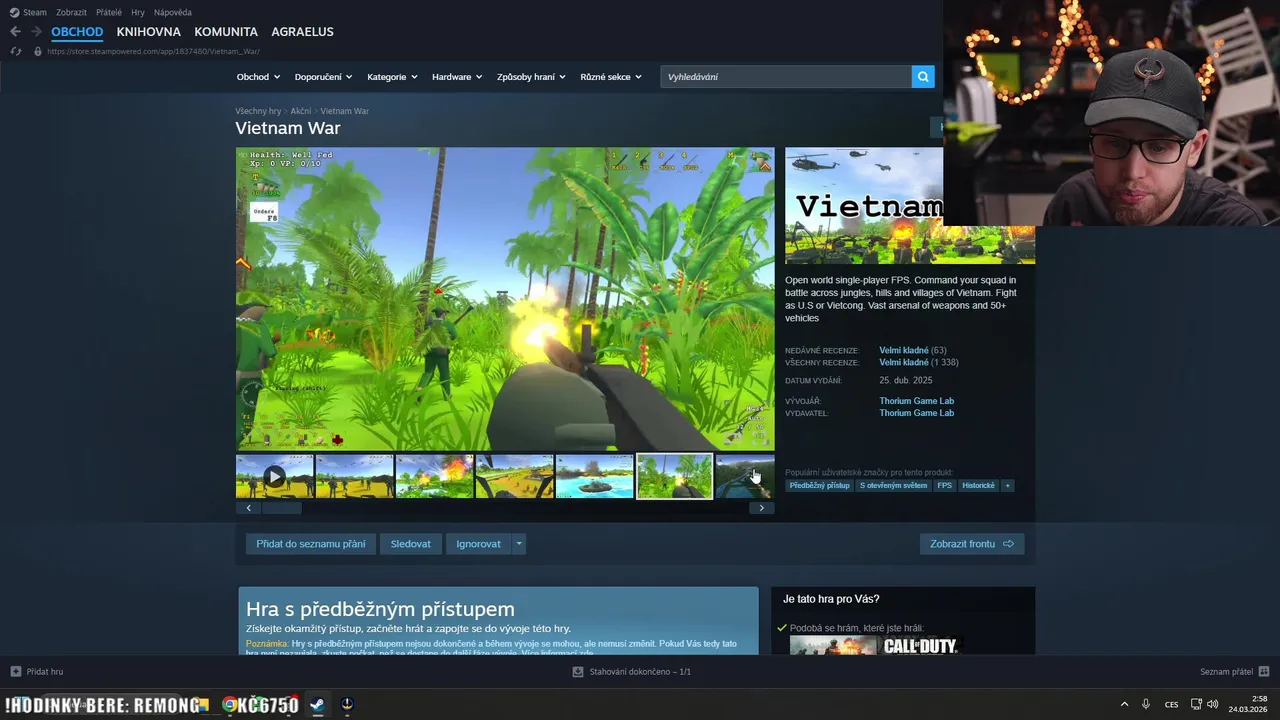This screenshot has width=1280, height=720.
Task: Open the main jungle screenshot
Action: (505, 299)
